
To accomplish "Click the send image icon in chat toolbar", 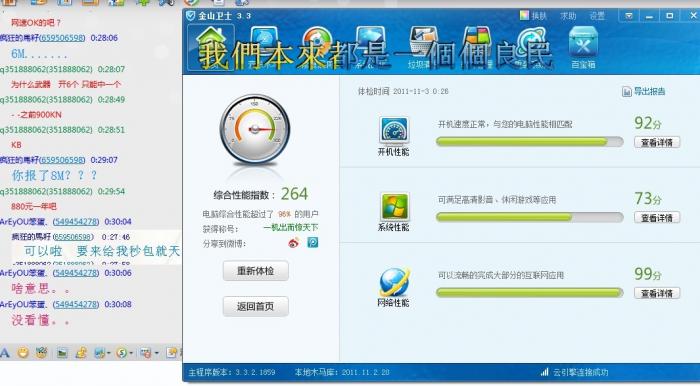I will click(62, 353).
